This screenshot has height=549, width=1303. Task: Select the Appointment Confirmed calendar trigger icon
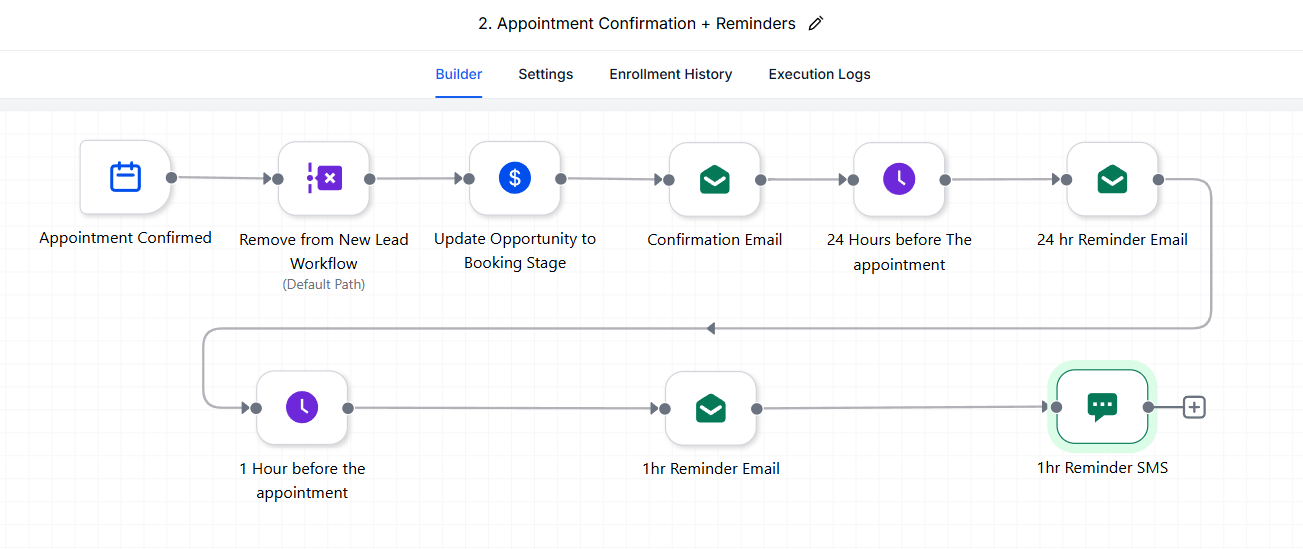pyautogui.click(x=125, y=177)
